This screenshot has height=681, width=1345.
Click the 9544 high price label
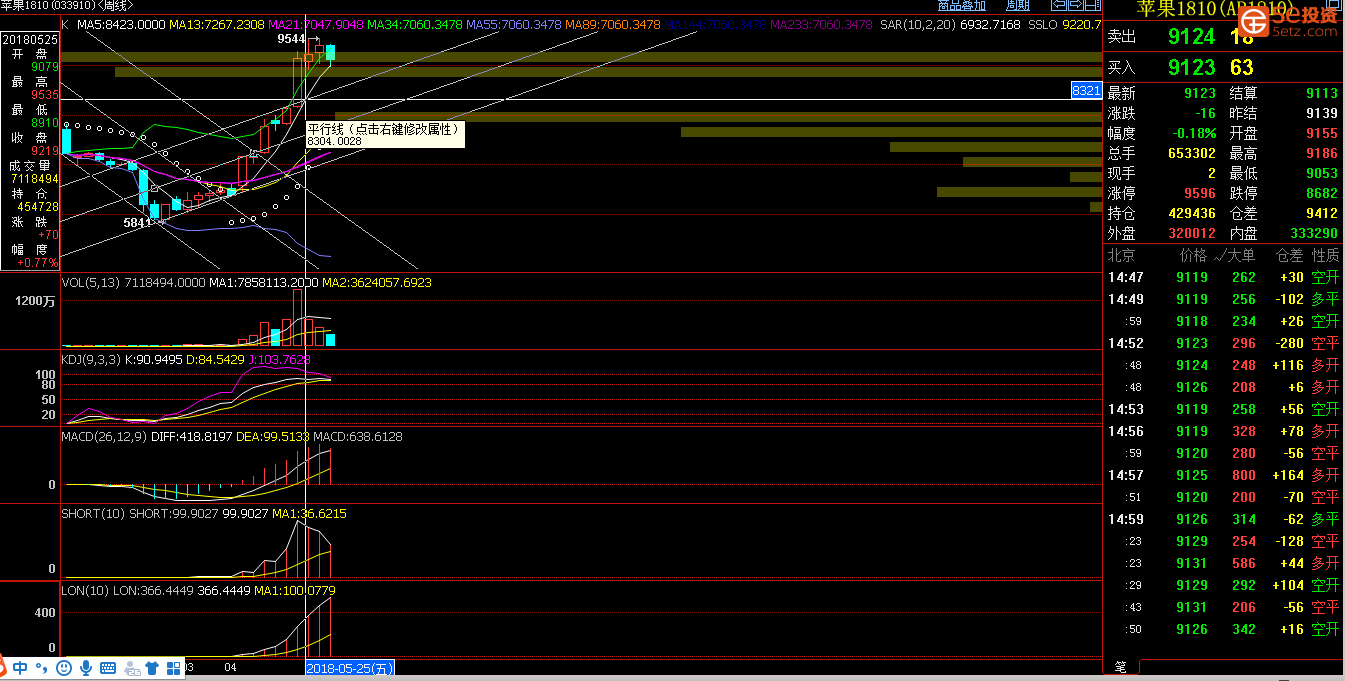pos(291,38)
